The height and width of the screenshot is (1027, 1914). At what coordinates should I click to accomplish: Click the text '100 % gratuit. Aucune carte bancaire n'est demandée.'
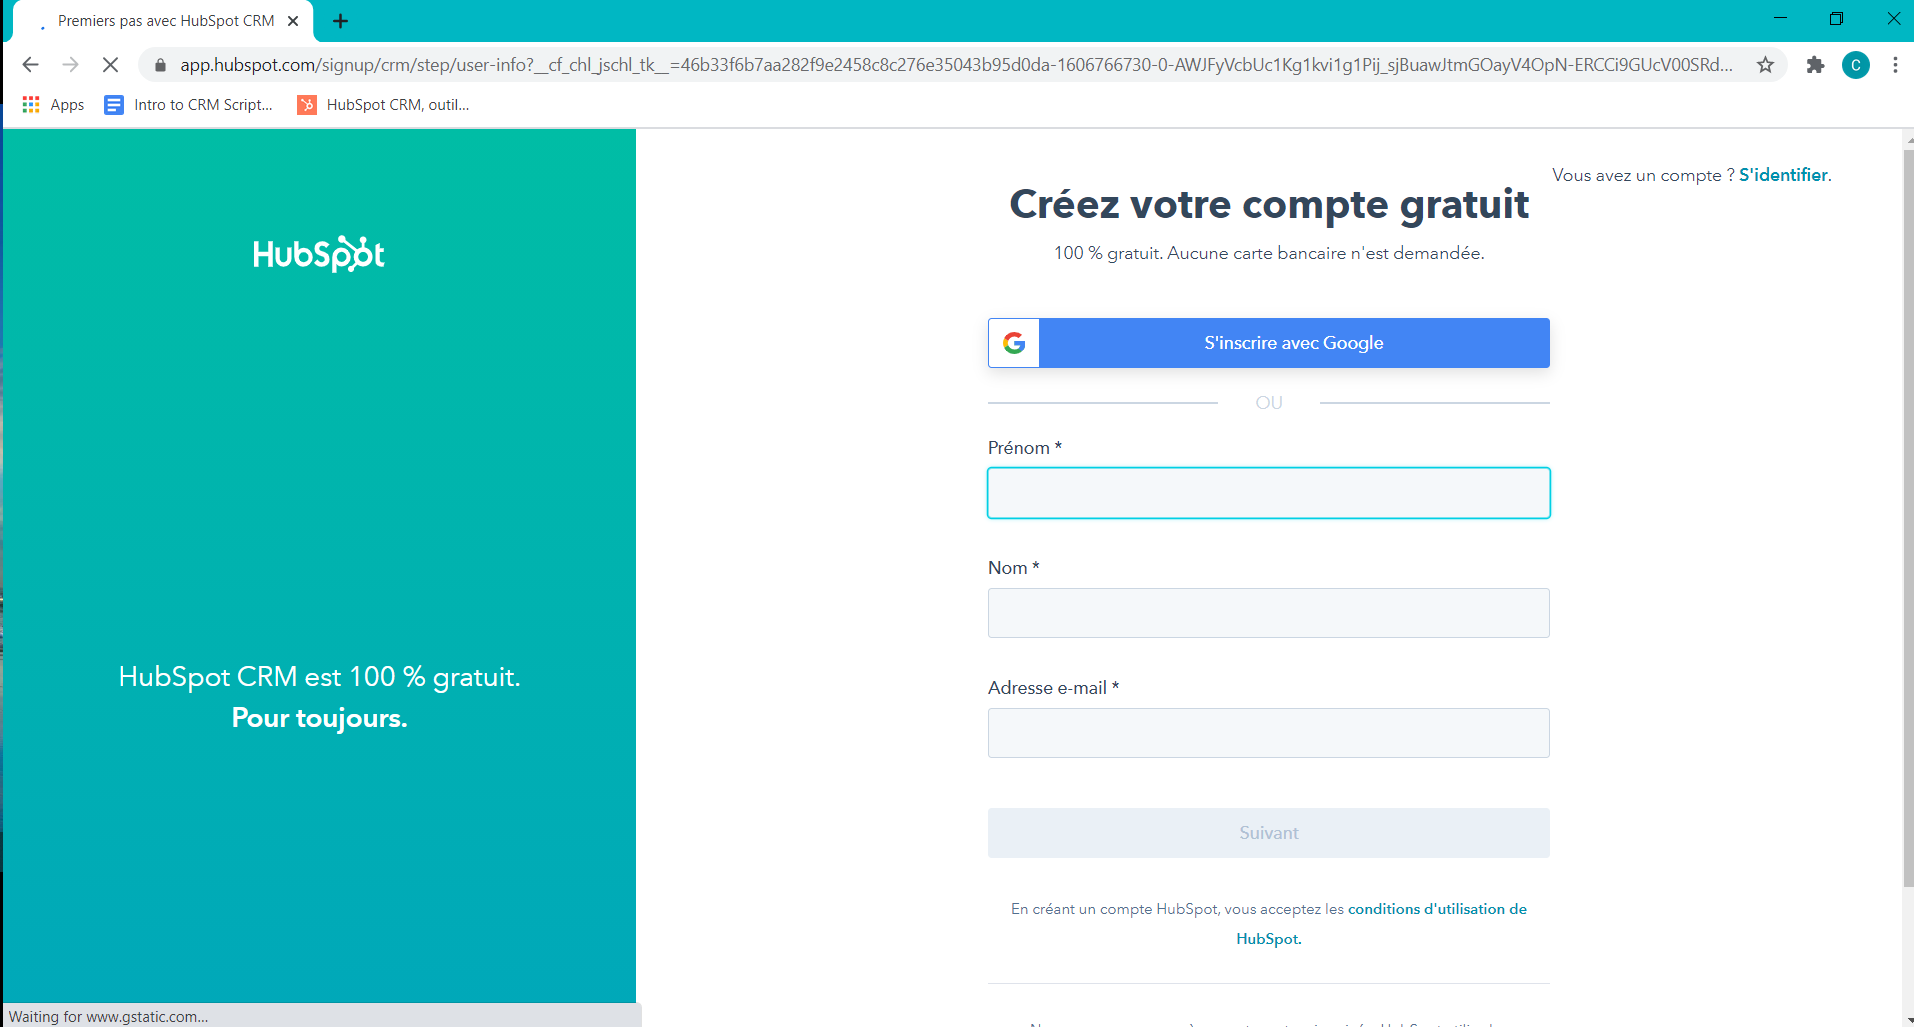1269,254
